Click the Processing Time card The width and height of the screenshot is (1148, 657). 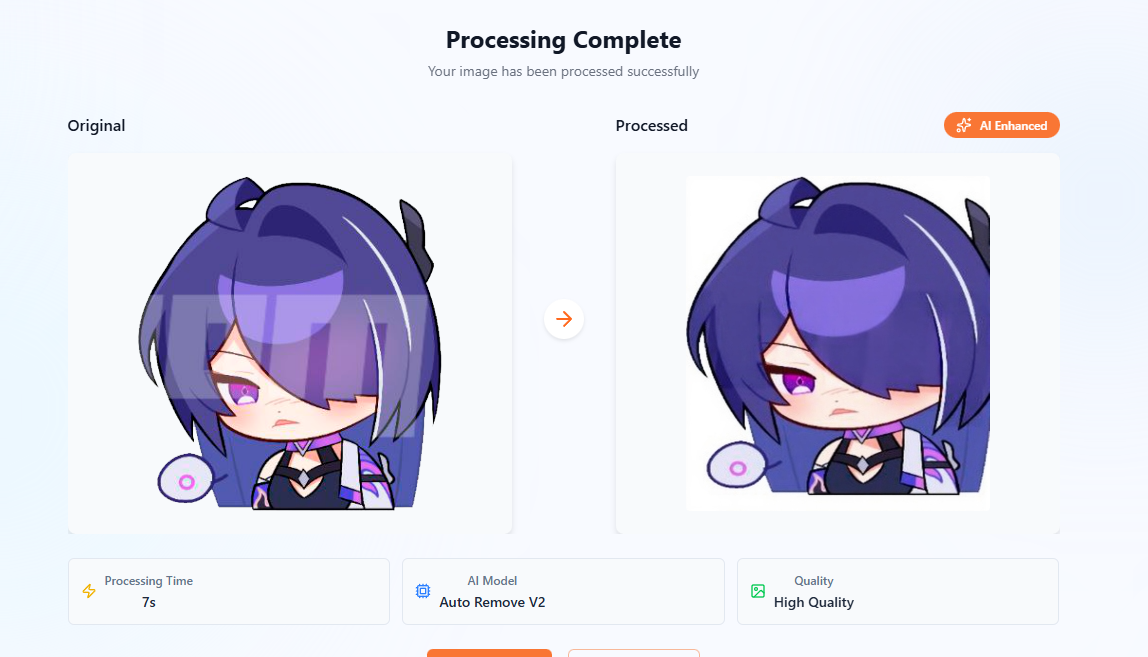click(x=228, y=592)
